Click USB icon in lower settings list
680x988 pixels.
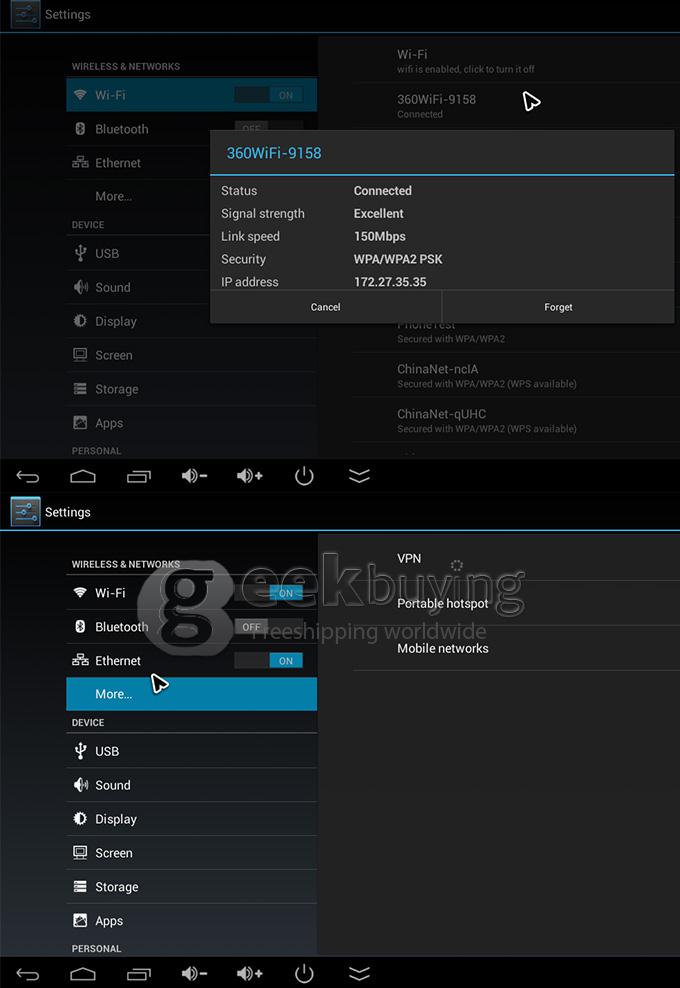pos(80,750)
